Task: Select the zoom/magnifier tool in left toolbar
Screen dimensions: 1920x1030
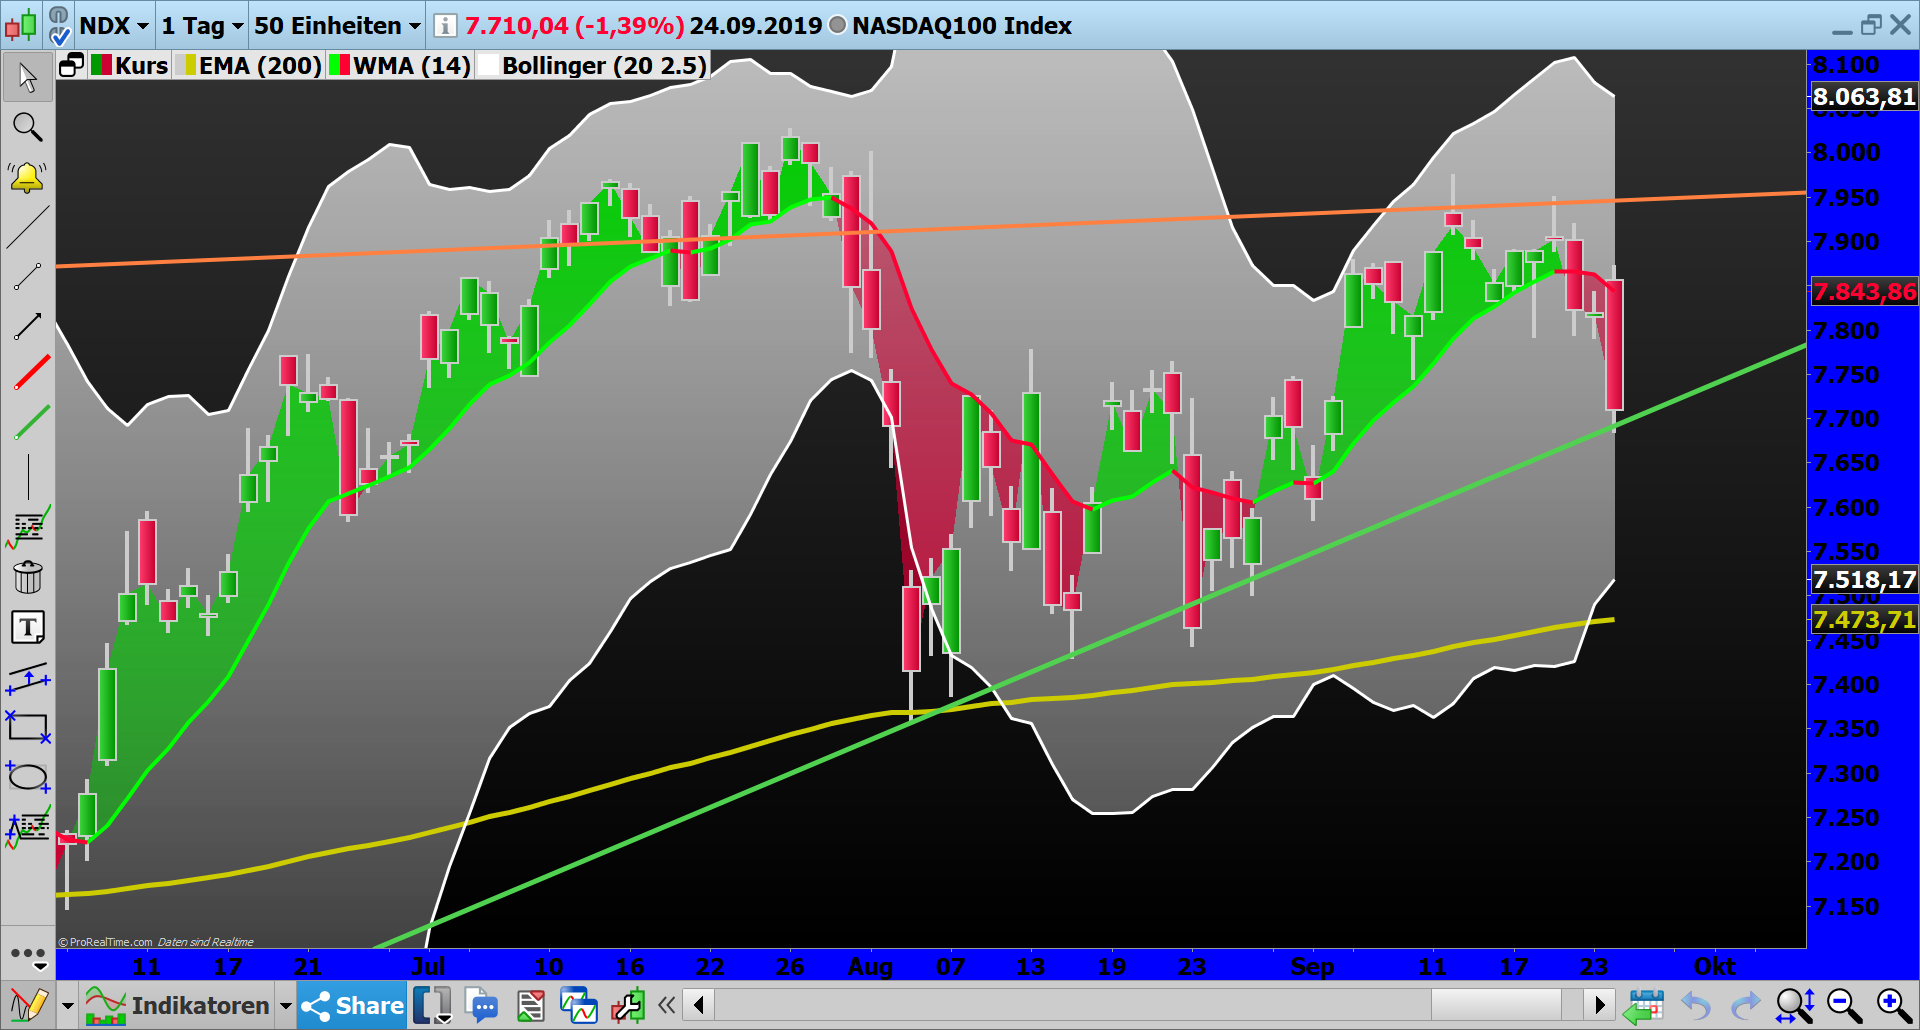Action: pyautogui.click(x=28, y=127)
